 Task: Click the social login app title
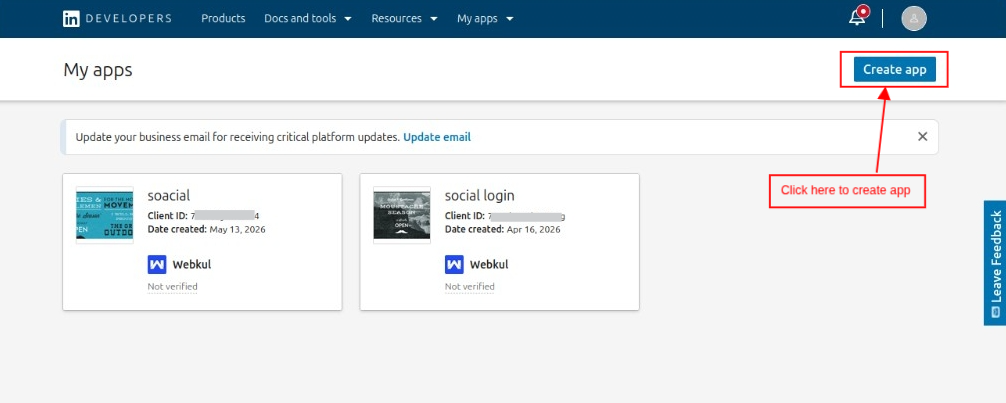click(x=480, y=195)
